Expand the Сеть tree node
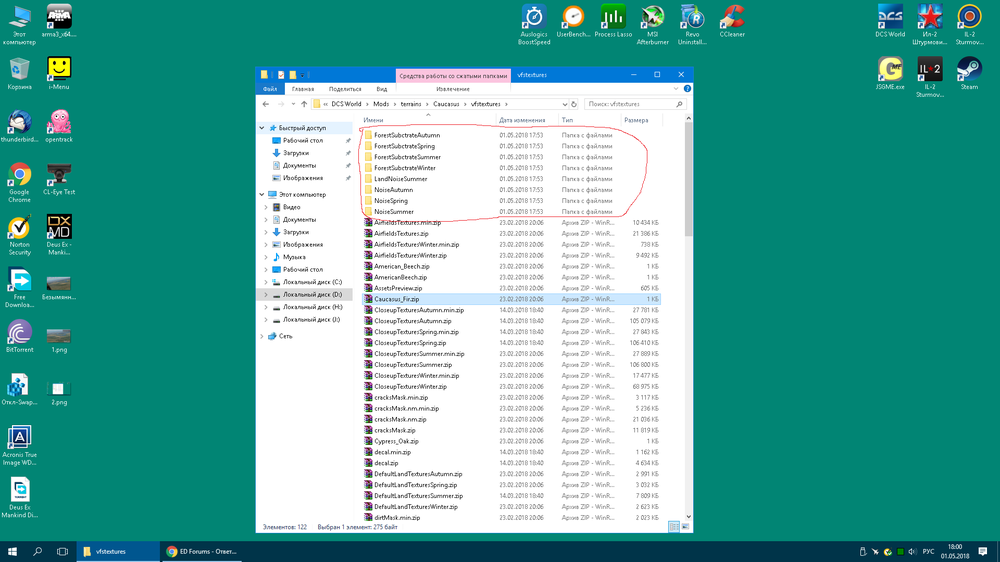Image resolution: width=1000 pixels, height=562 pixels. coord(262,336)
